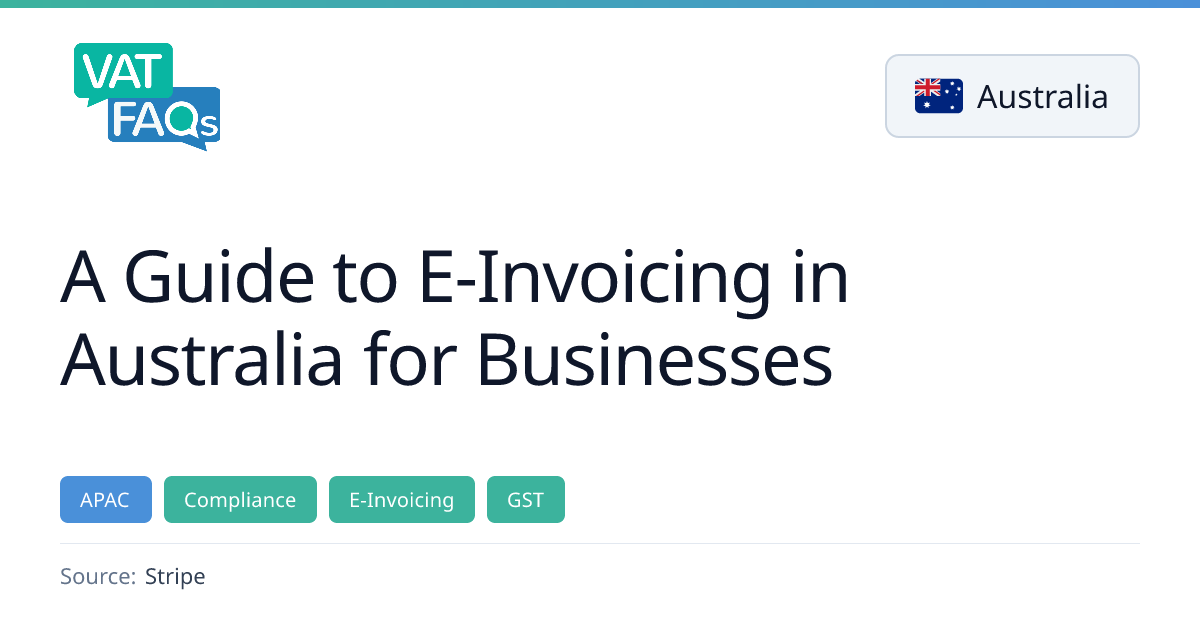Click the Australian flag icon
Image resolution: width=1200 pixels, height=630 pixels.
click(938, 96)
